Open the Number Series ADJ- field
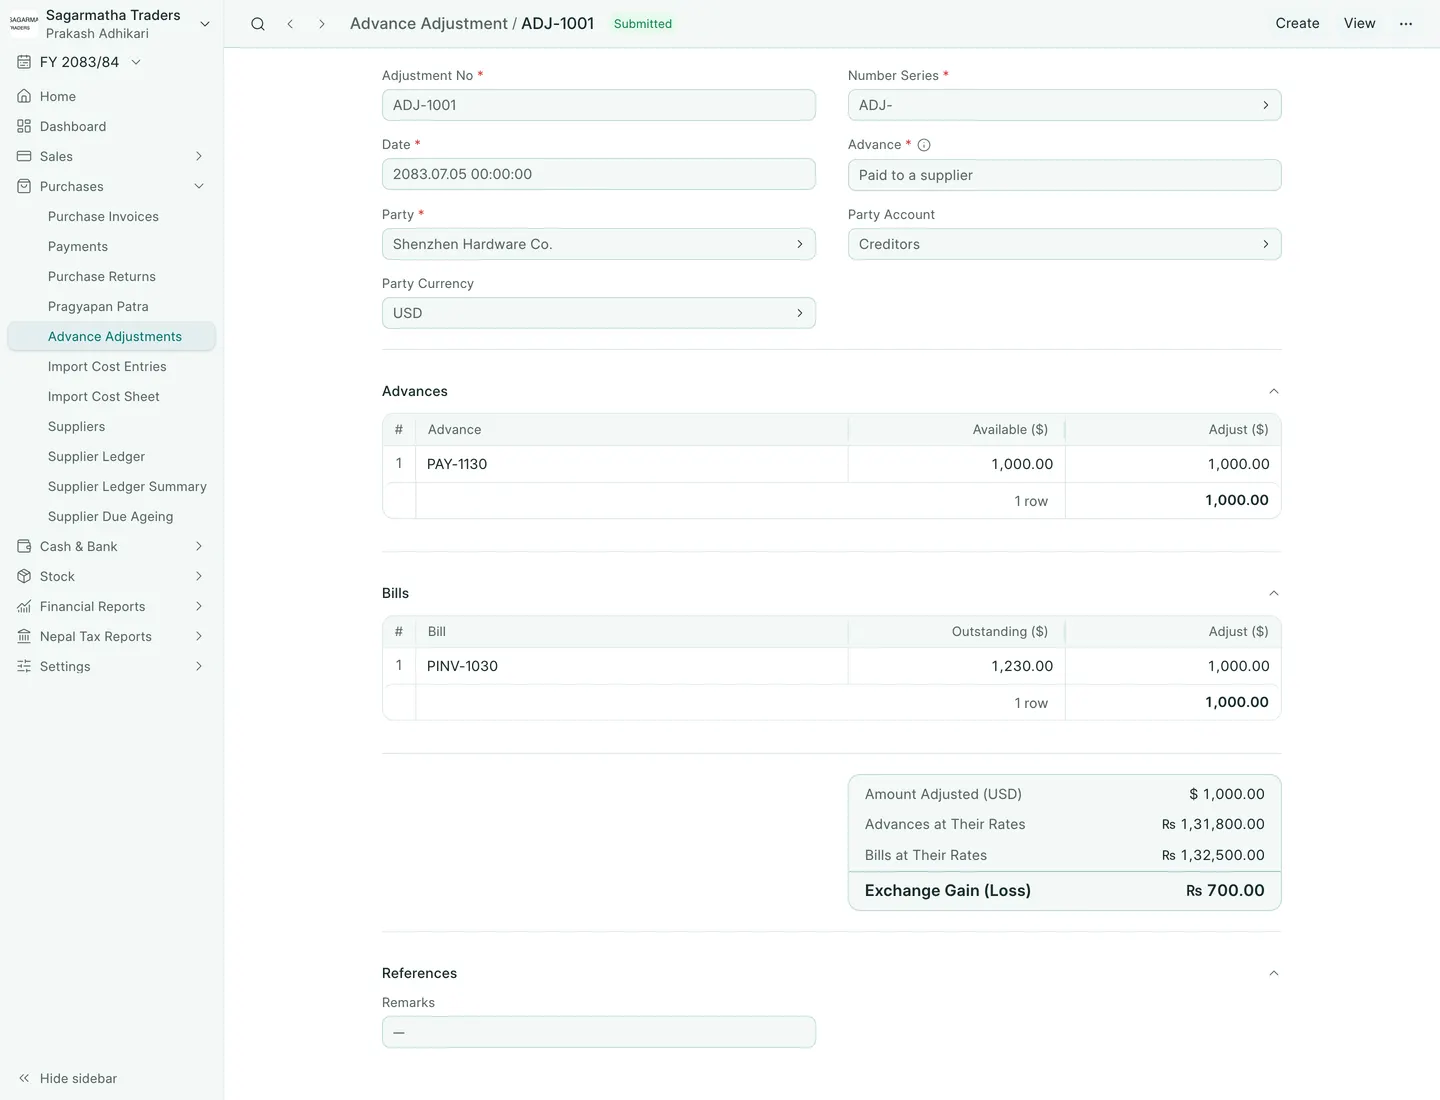The width and height of the screenshot is (1440, 1100). point(1064,105)
